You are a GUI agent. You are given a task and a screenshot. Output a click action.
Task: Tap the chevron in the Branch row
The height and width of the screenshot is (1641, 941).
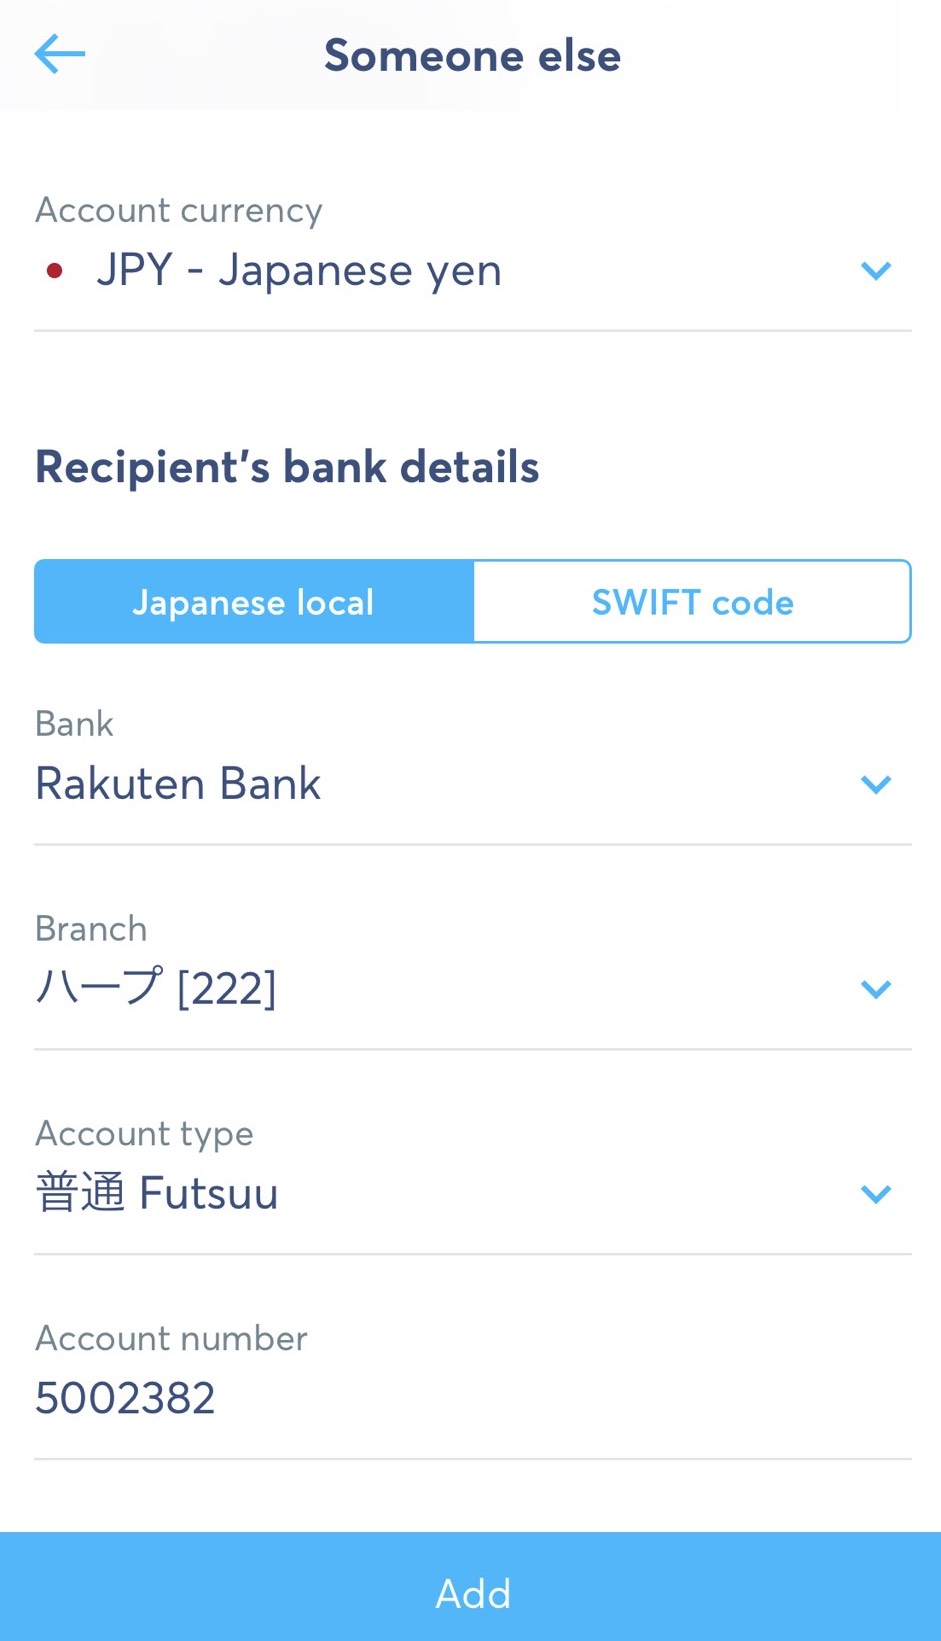point(876,990)
